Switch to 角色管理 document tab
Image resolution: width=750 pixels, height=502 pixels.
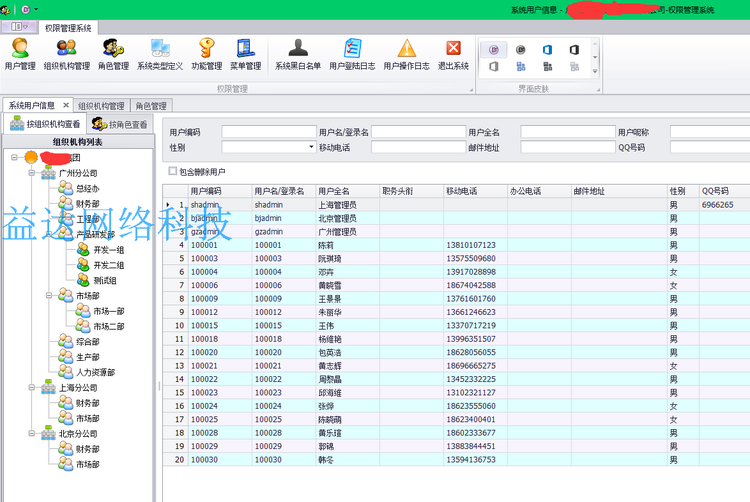click(151, 106)
